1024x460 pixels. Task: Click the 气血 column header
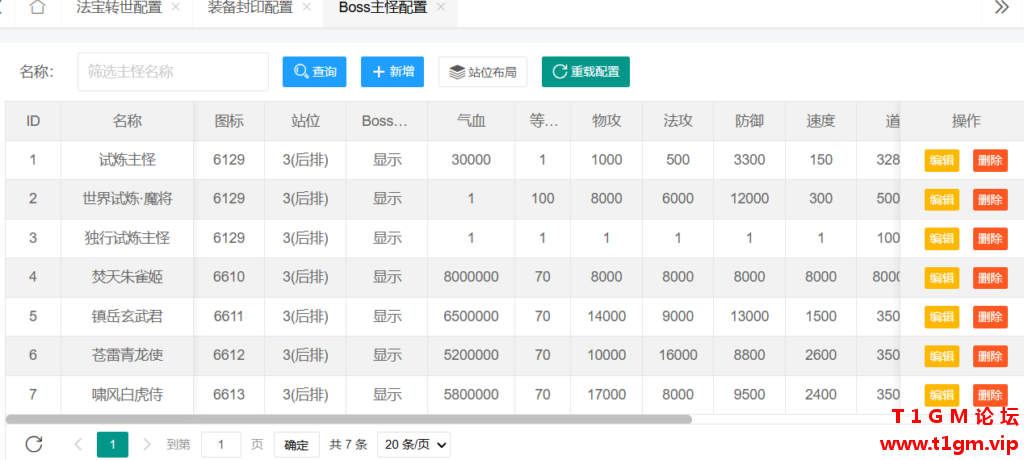[471, 121]
